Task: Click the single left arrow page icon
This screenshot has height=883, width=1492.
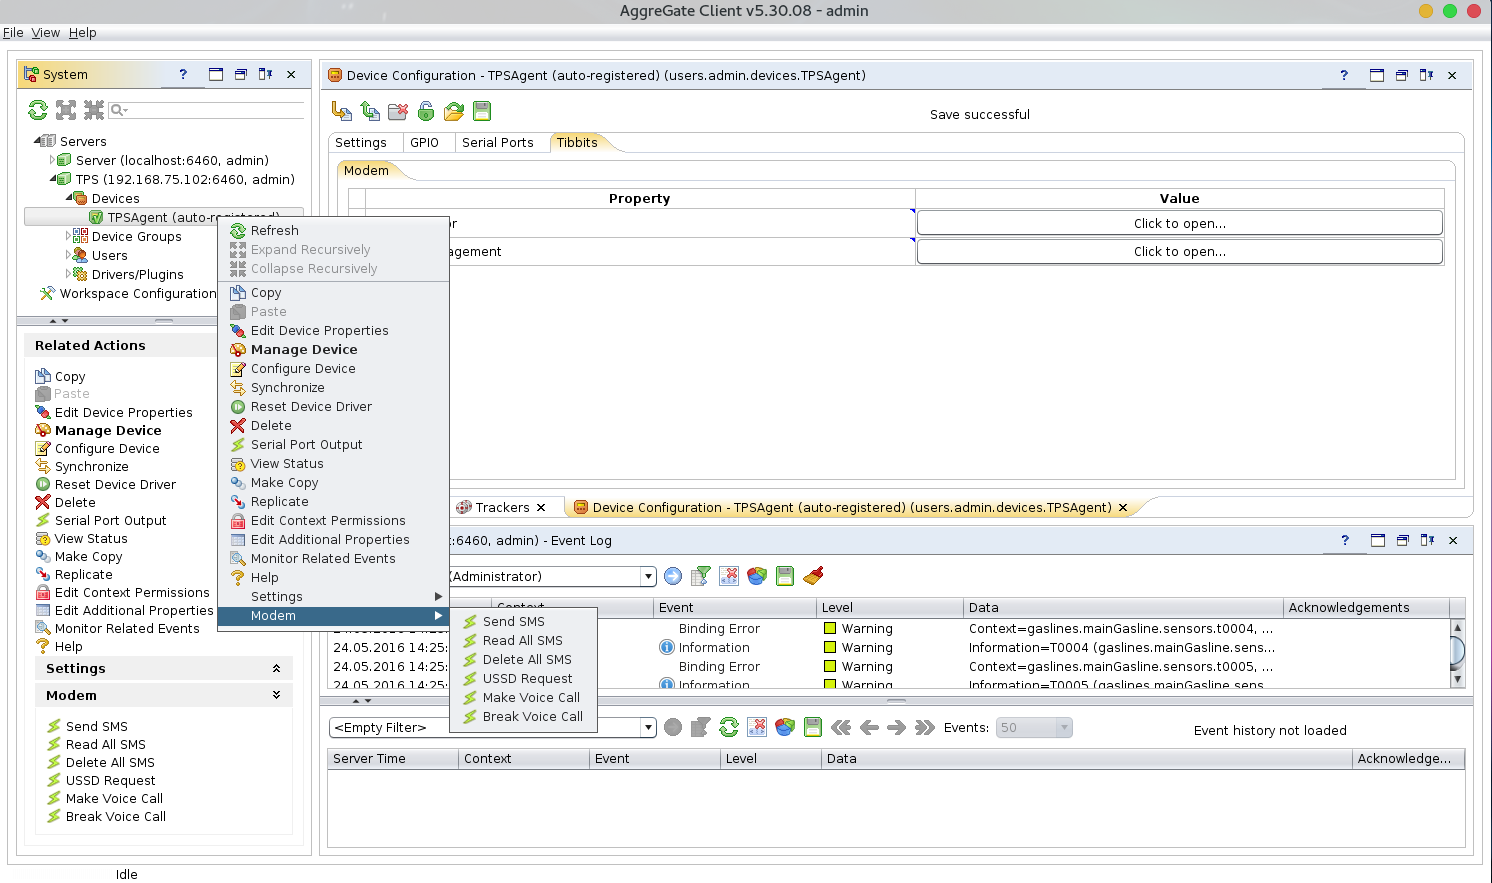Action: [869, 727]
